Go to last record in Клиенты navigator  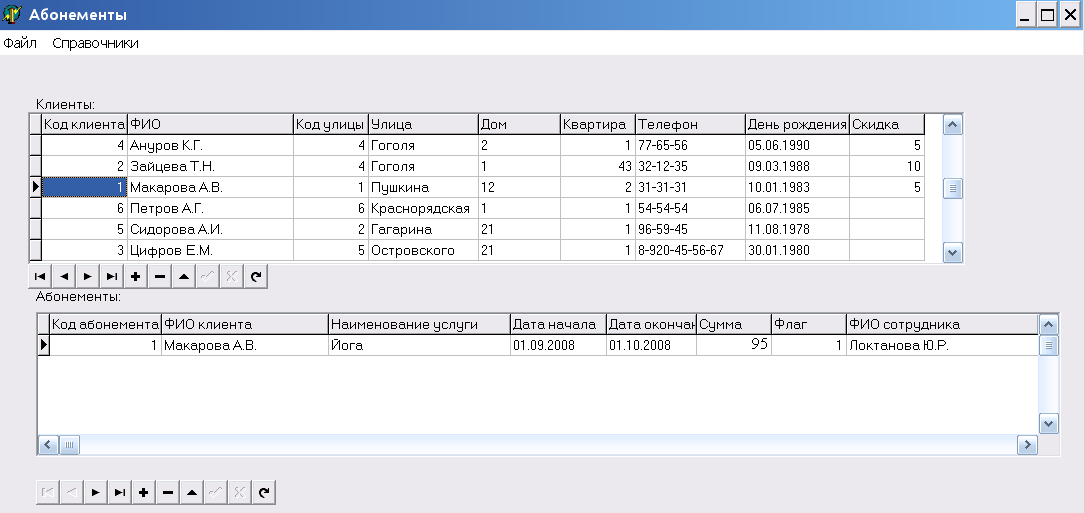pos(111,276)
